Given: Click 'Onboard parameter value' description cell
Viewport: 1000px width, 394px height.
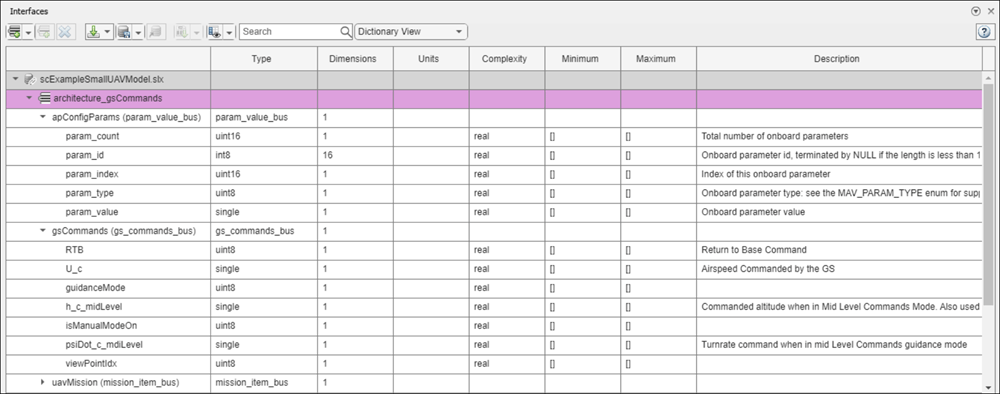Looking at the screenshot, I should pyautogui.click(x=839, y=212).
